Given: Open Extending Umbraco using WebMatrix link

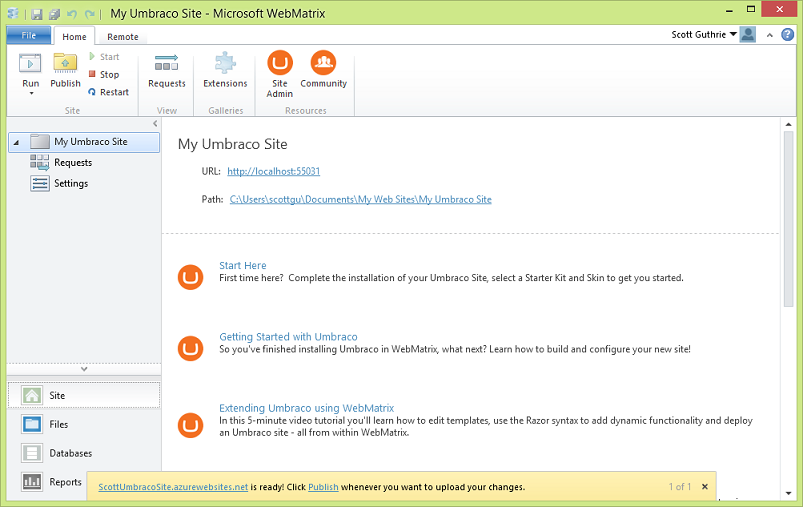Looking at the screenshot, I should click(x=307, y=408).
